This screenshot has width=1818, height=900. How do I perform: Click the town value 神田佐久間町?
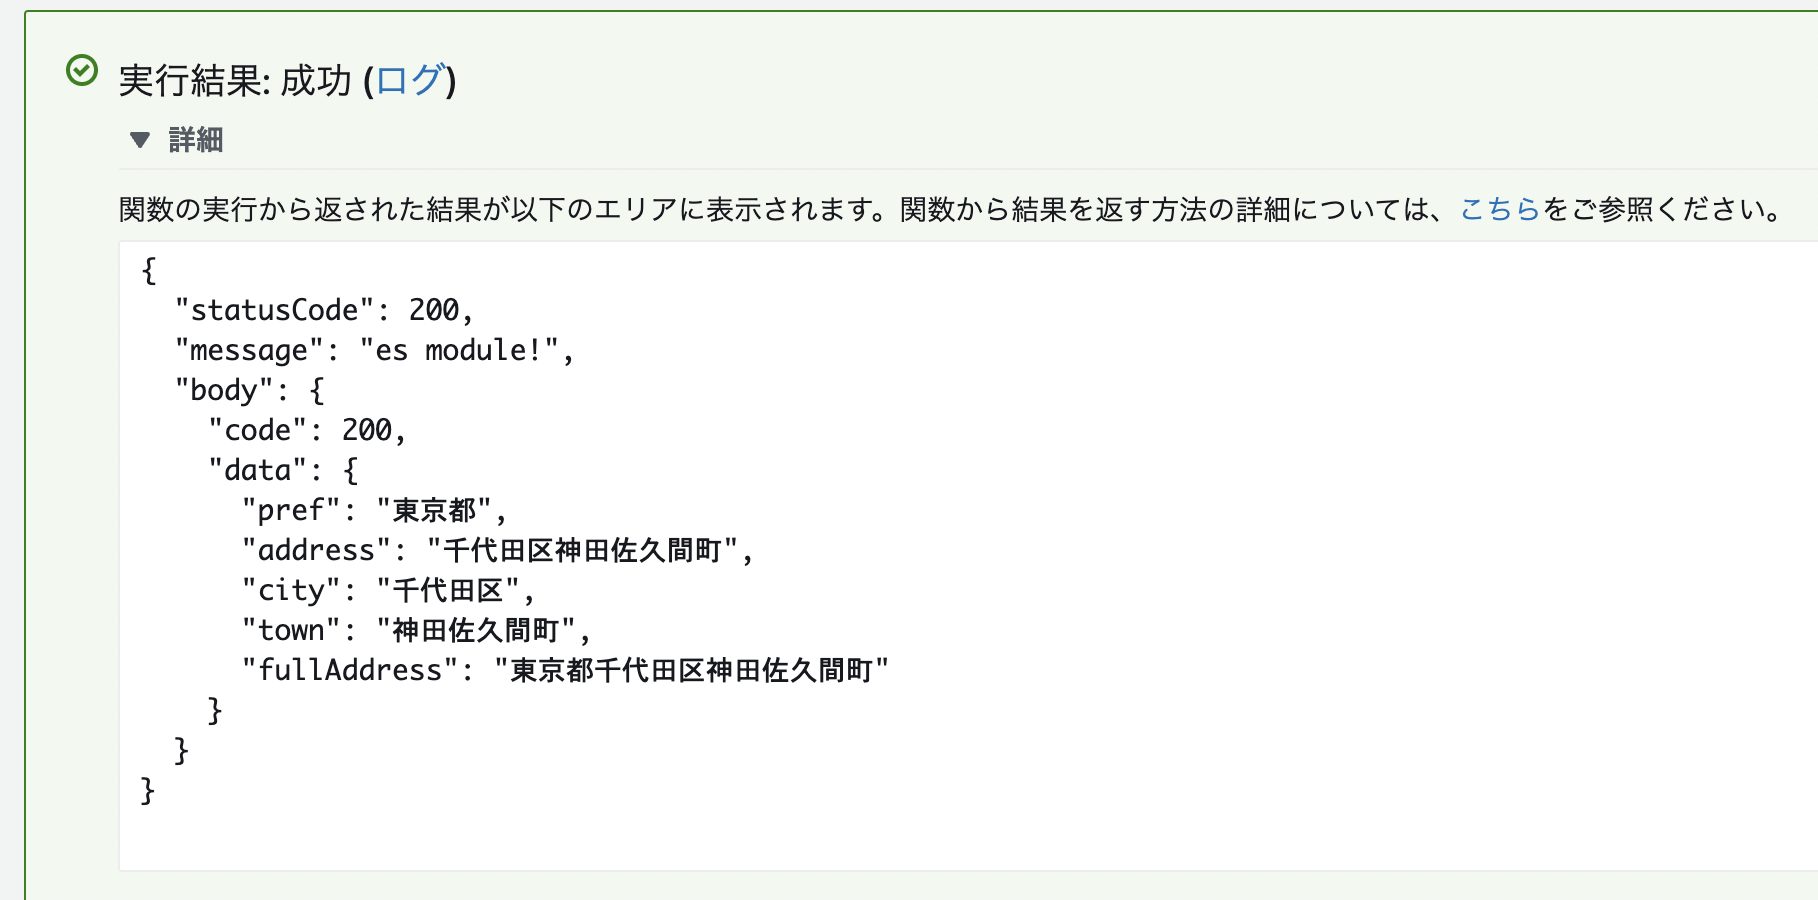point(476,630)
